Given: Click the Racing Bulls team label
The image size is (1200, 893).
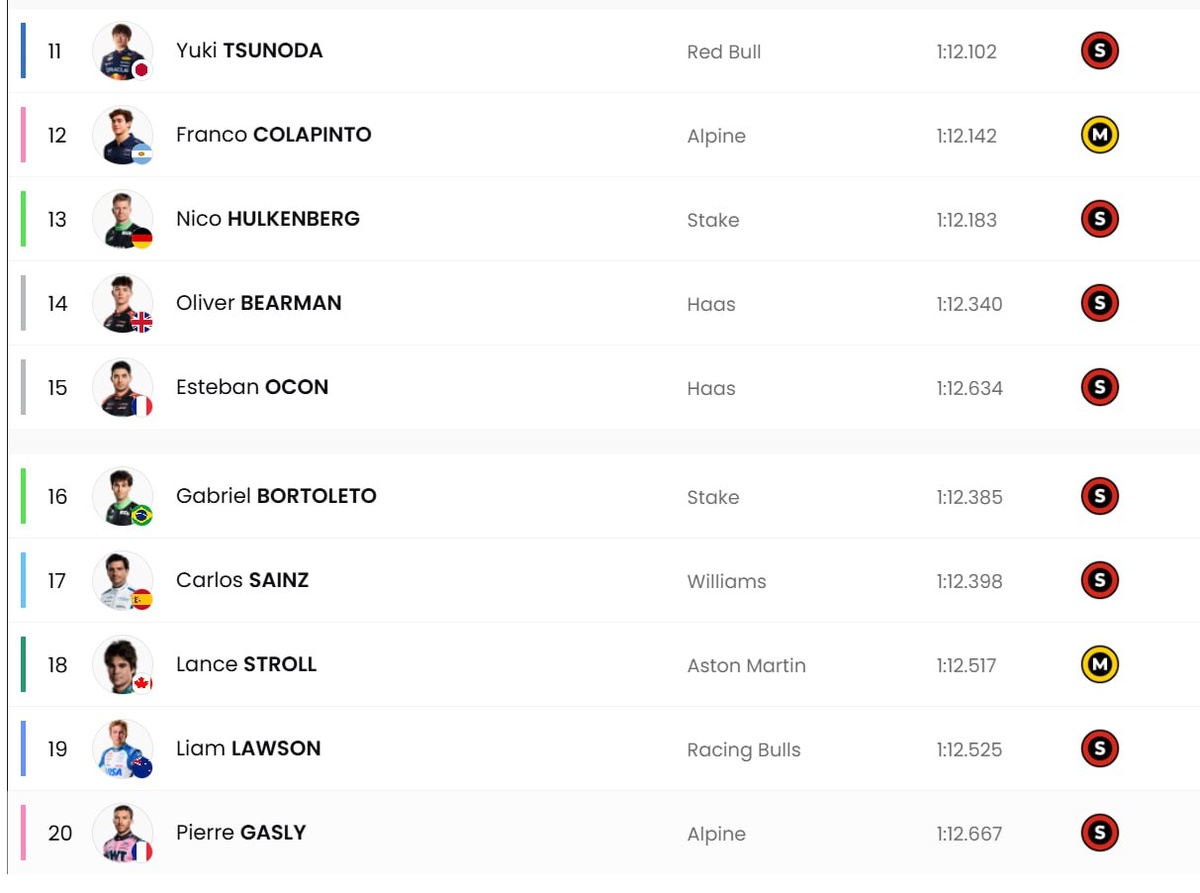Looking at the screenshot, I should [743, 750].
